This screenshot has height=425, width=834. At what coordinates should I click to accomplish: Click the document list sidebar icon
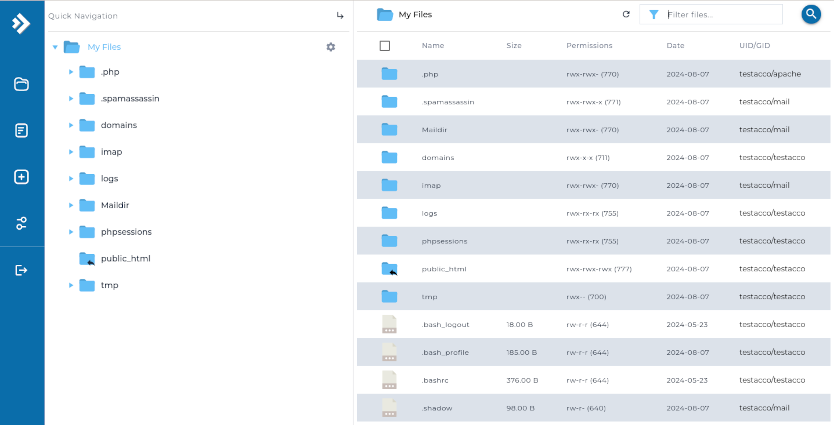[21, 130]
